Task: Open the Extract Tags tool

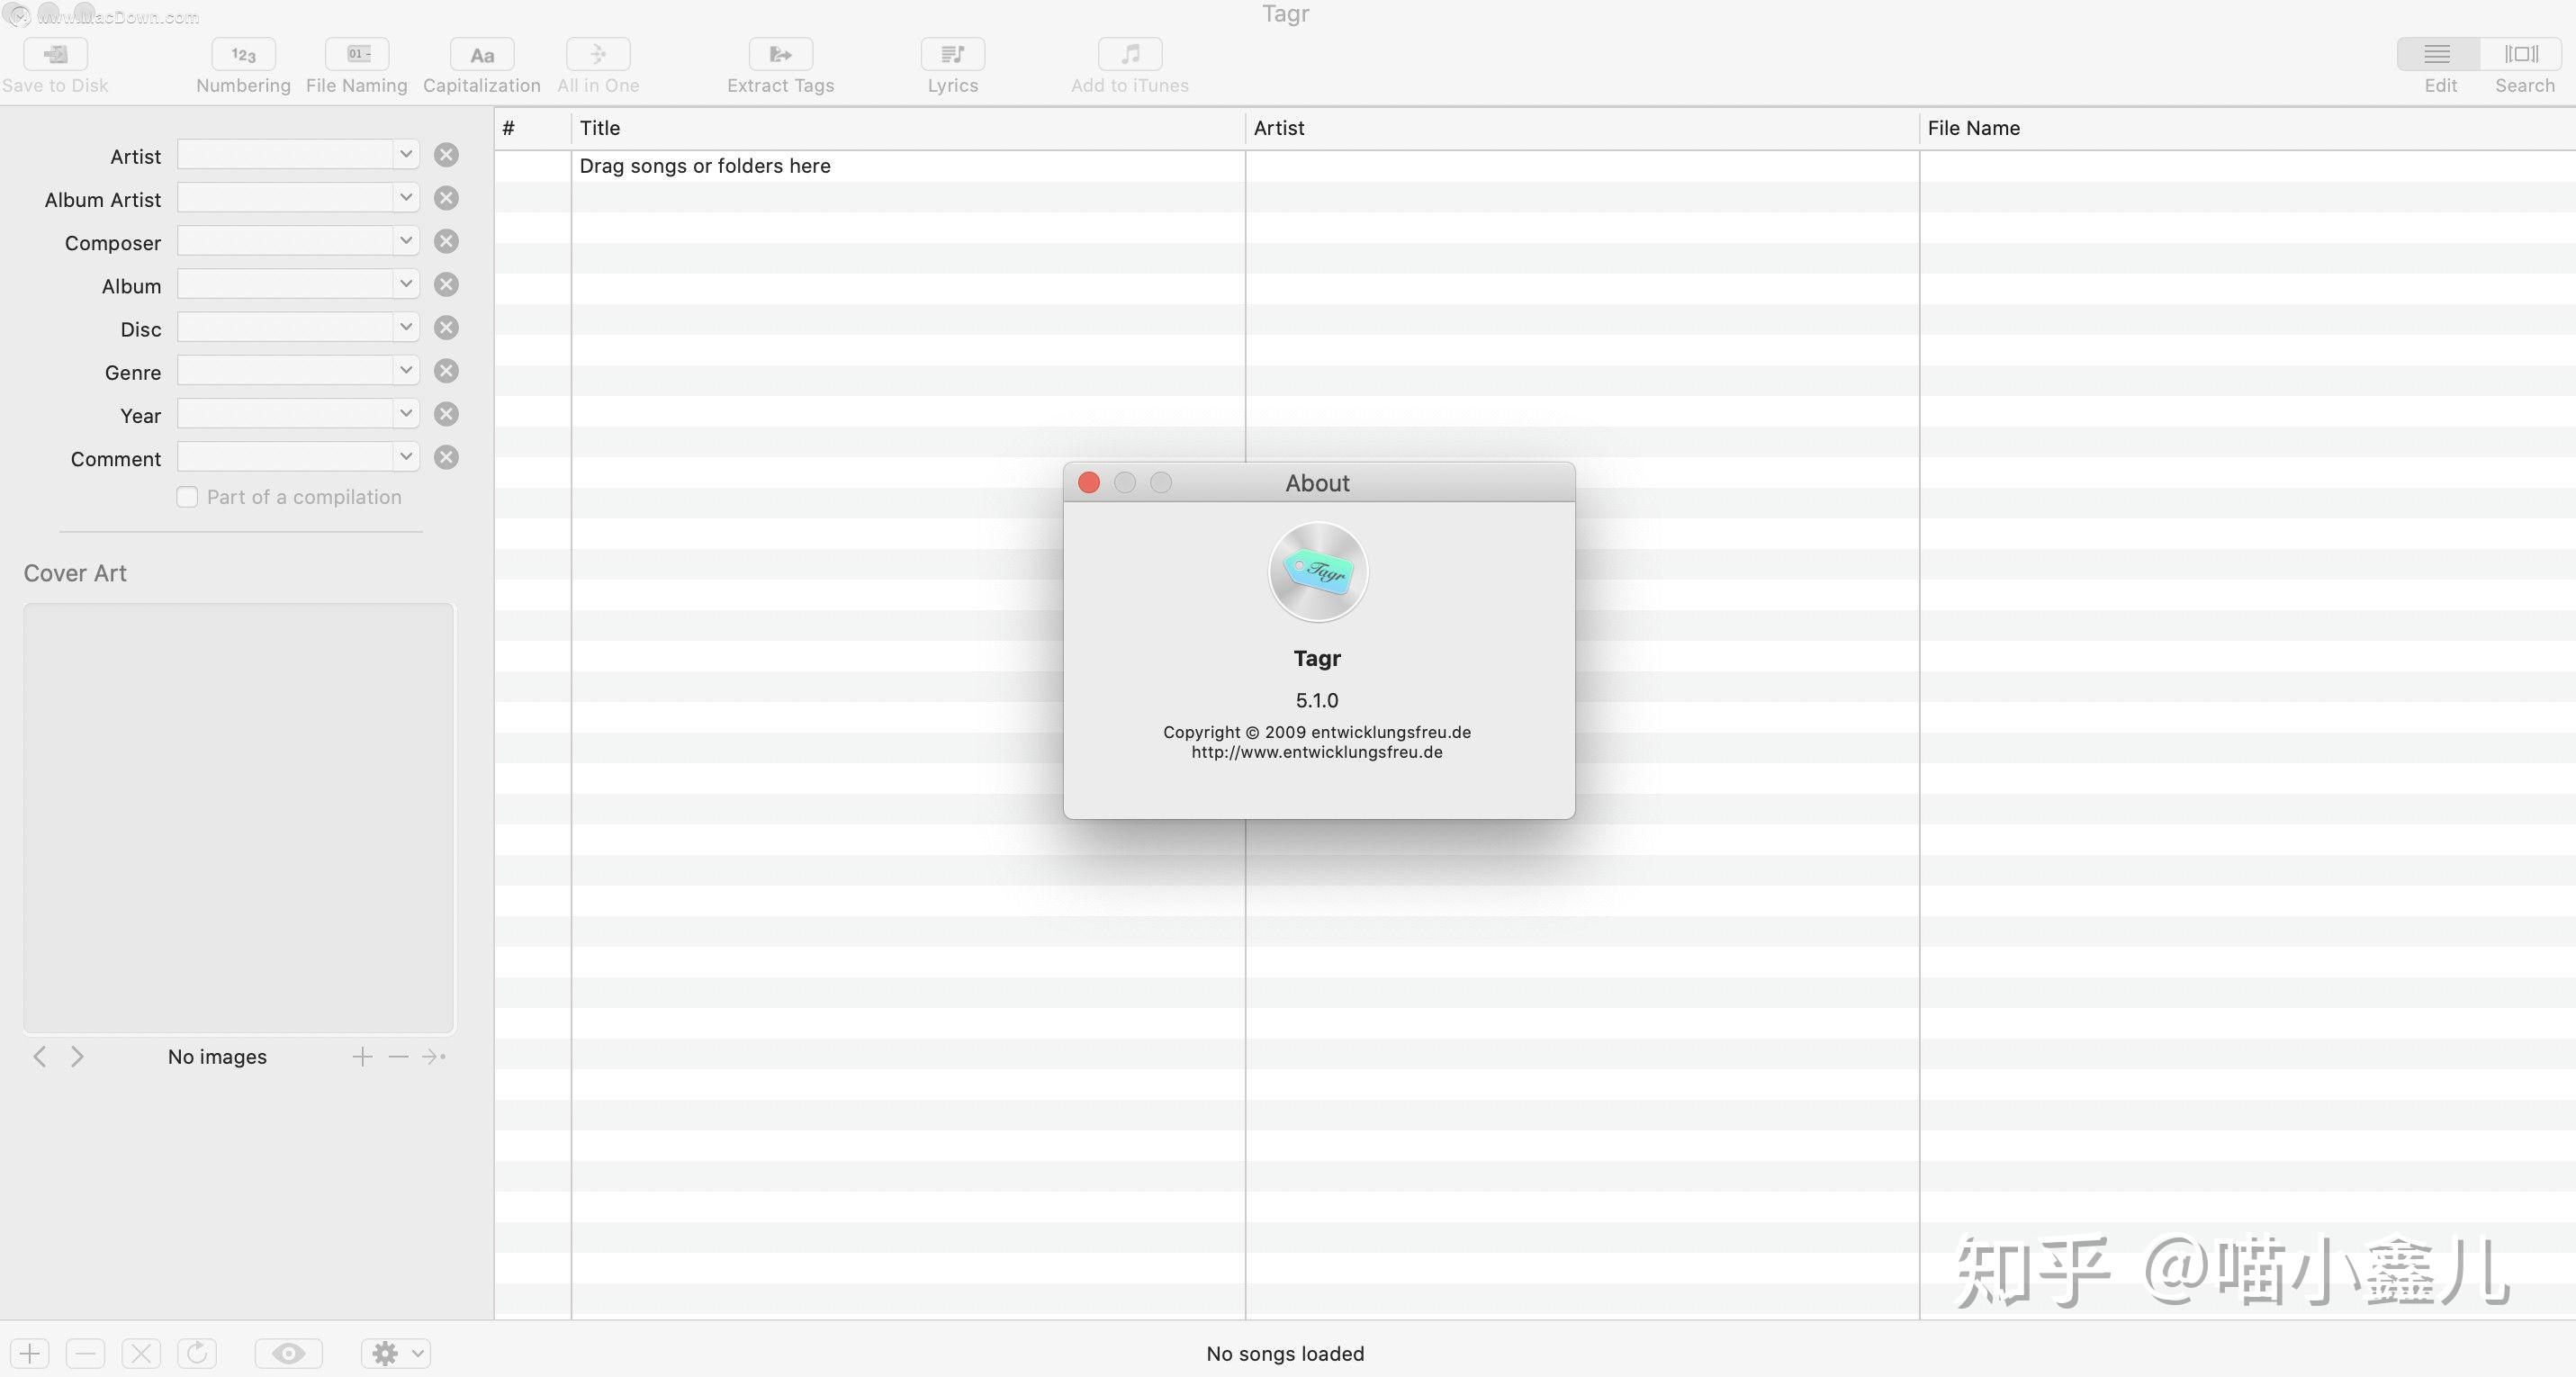Action: [781, 54]
